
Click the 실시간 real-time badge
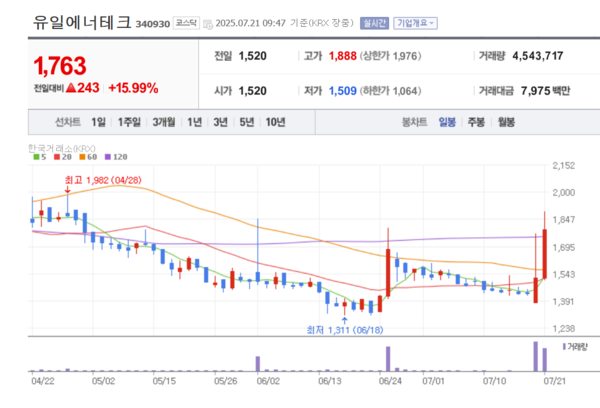[374, 23]
